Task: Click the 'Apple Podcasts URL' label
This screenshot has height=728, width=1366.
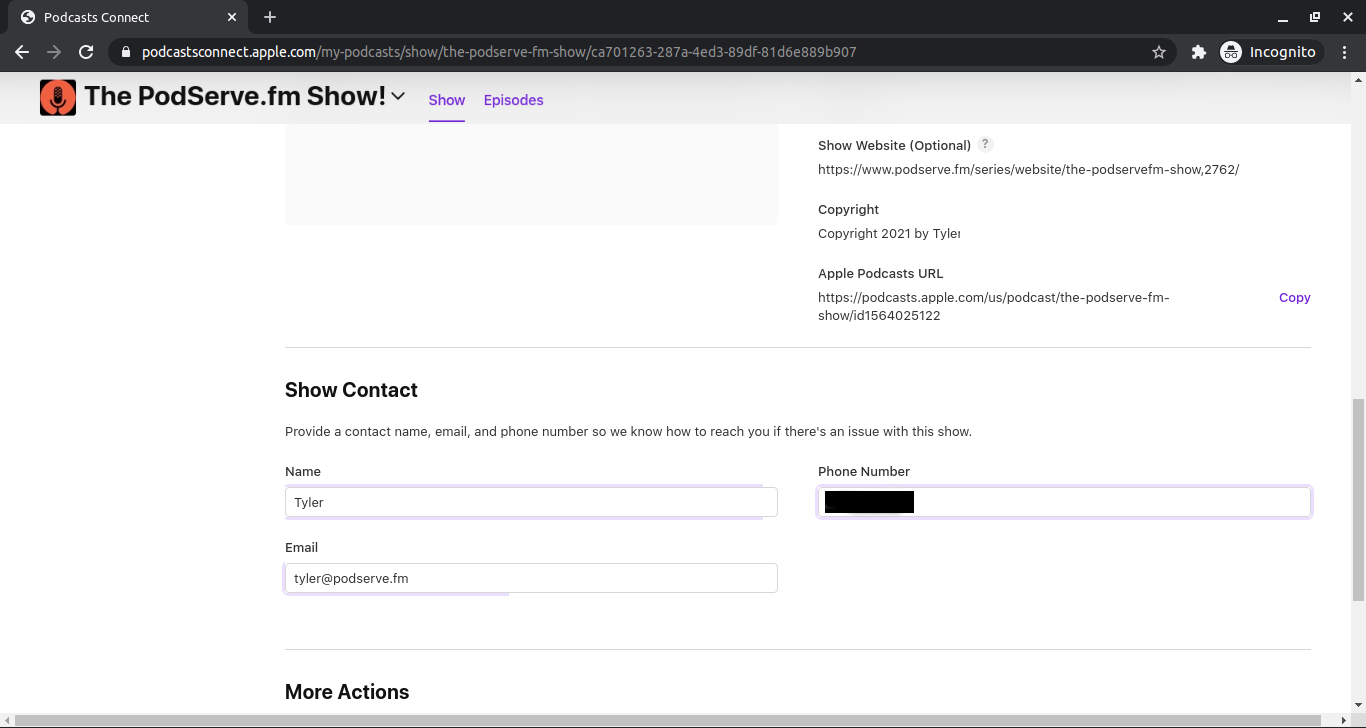Action: (880, 273)
